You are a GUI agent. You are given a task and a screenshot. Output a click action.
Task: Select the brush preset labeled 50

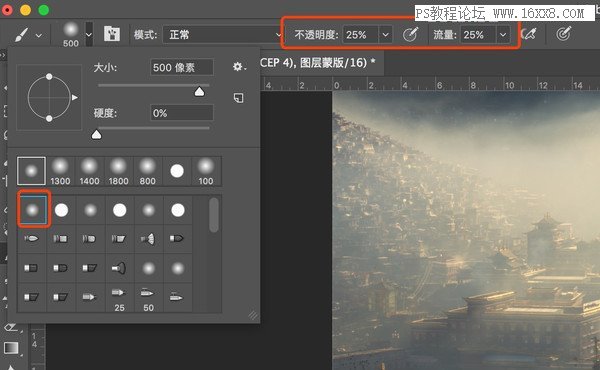click(x=148, y=298)
